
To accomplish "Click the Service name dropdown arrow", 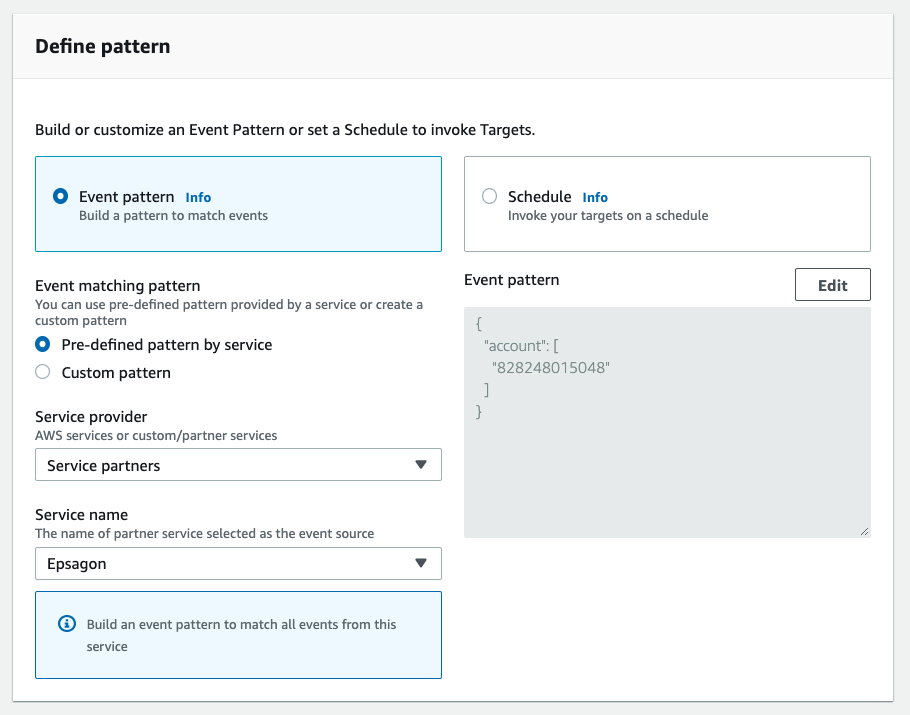I will (x=421, y=563).
